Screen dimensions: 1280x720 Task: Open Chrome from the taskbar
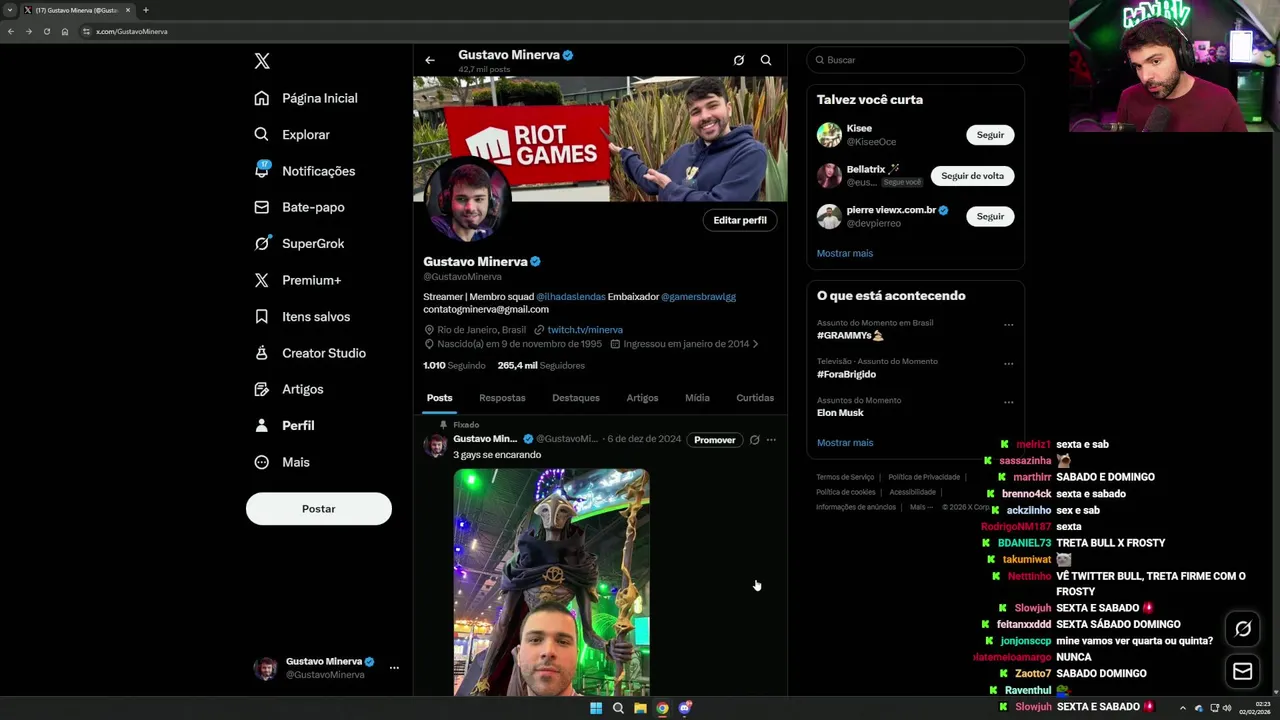662,708
